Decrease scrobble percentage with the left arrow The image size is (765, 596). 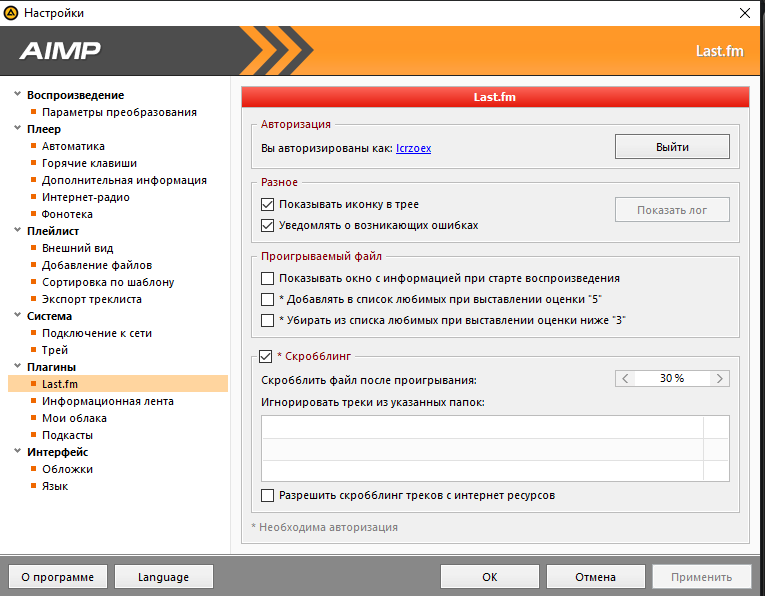(x=626, y=379)
